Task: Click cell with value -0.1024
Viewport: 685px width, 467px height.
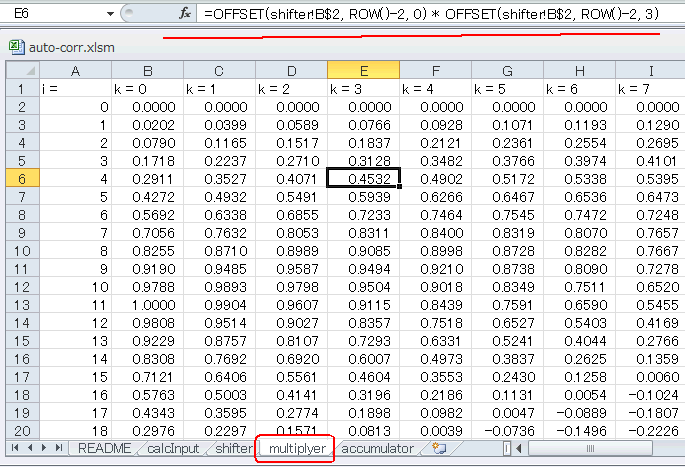Action: pyautogui.click(x=650, y=395)
